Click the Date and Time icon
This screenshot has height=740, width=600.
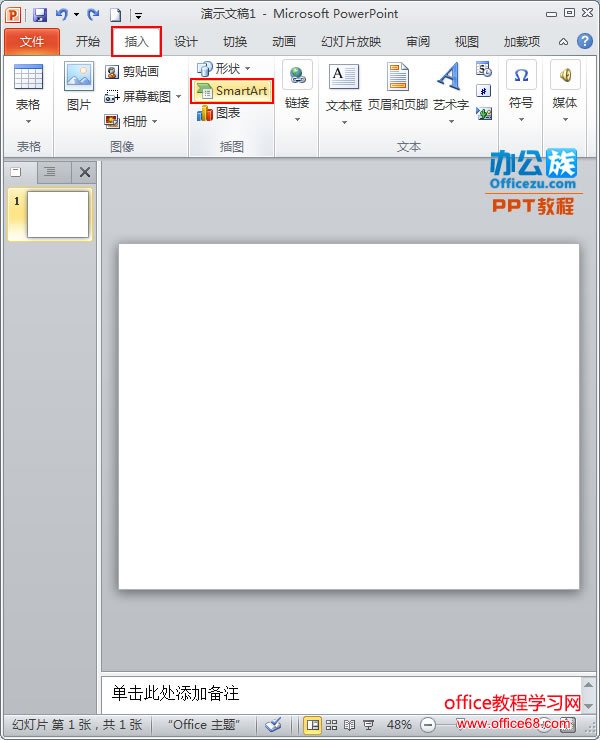[x=484, y=69]
